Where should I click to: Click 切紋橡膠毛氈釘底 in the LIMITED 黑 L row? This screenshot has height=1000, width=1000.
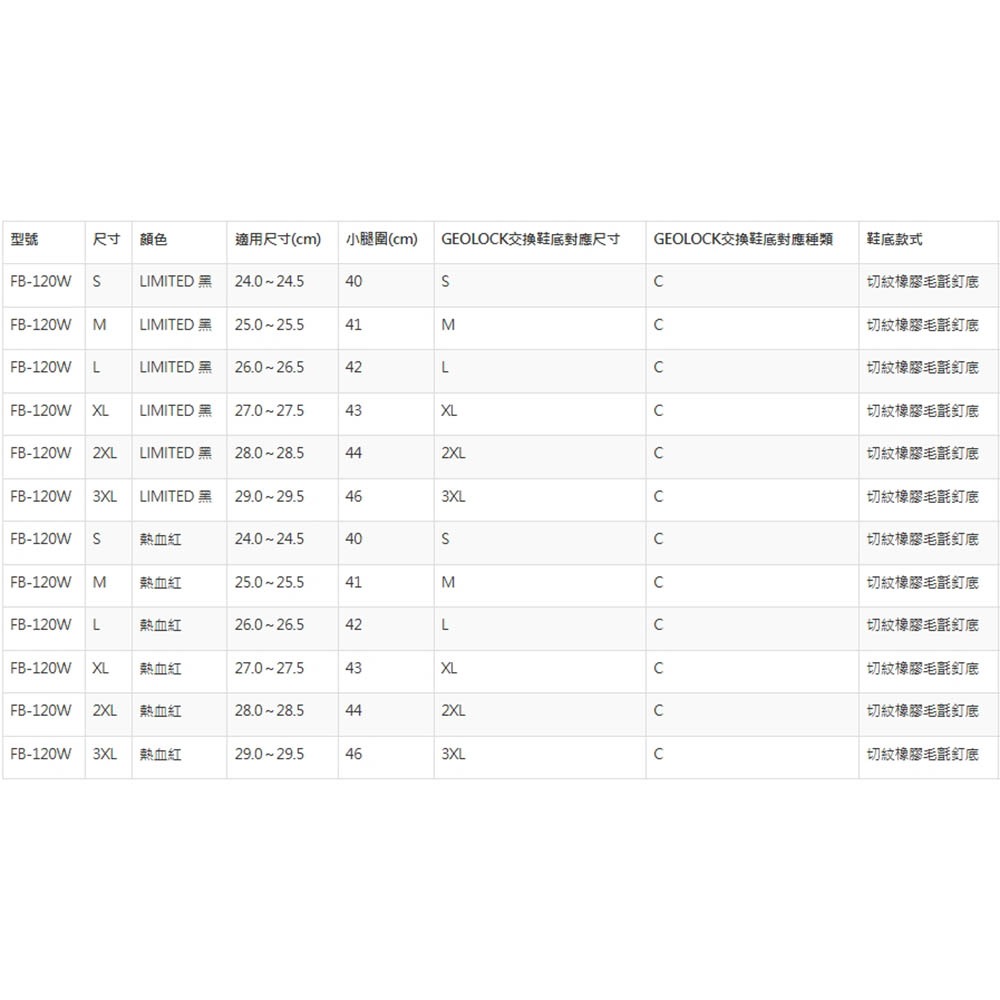(x=922, y=368)
